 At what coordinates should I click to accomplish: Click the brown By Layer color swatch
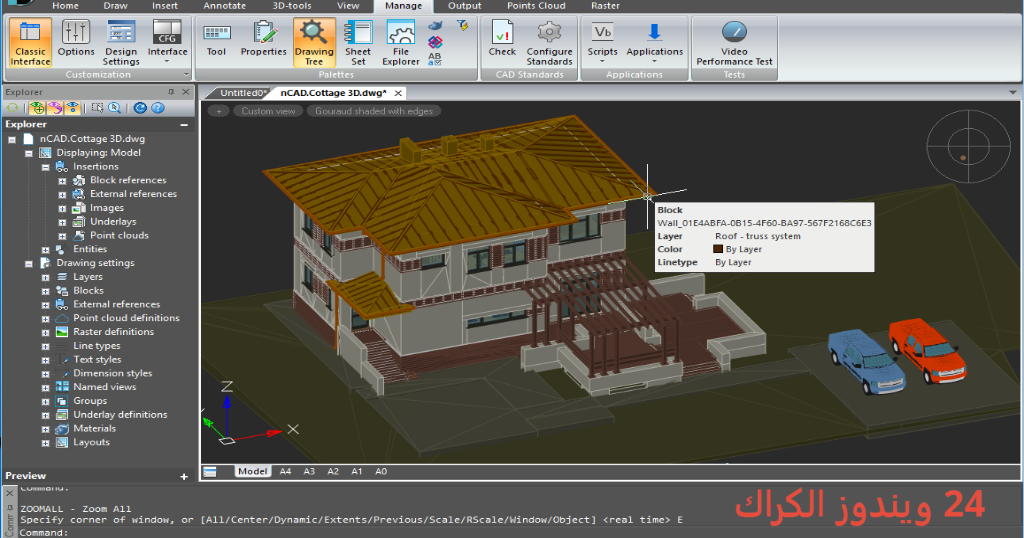[718, 249]
